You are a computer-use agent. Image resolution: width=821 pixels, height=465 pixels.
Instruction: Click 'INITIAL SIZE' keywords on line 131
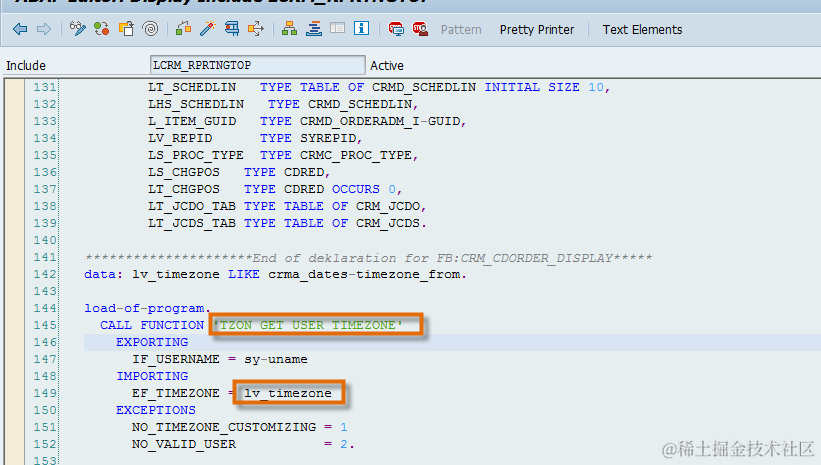click(532, 87)
